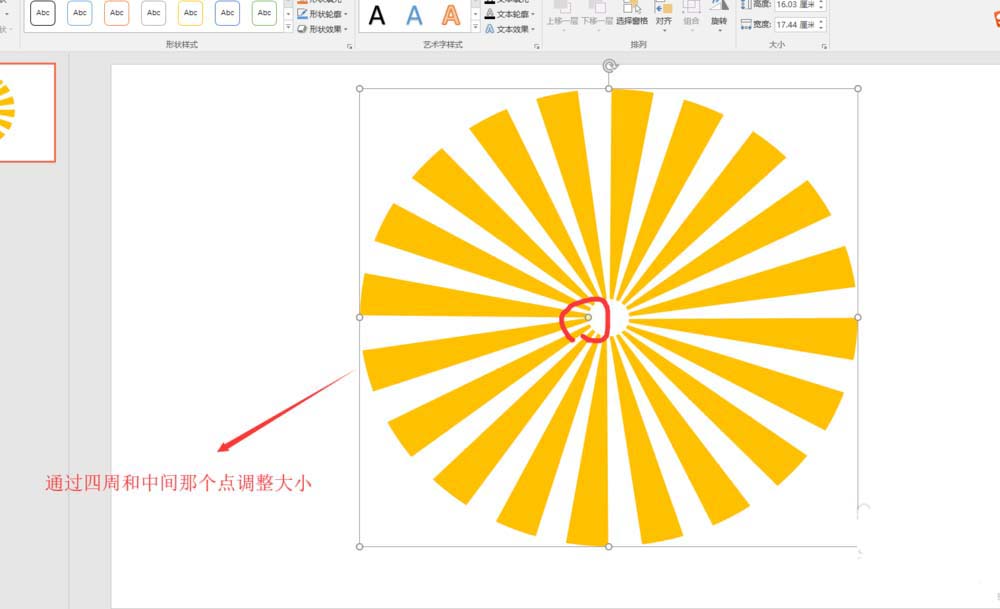Click the top-right corner sizing handle
Viewport: 1000px width, 609px height.
[858, 89]
